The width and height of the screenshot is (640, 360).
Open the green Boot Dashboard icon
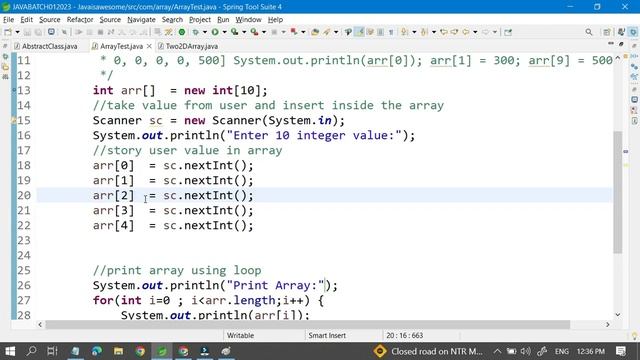tap(182, 32)
